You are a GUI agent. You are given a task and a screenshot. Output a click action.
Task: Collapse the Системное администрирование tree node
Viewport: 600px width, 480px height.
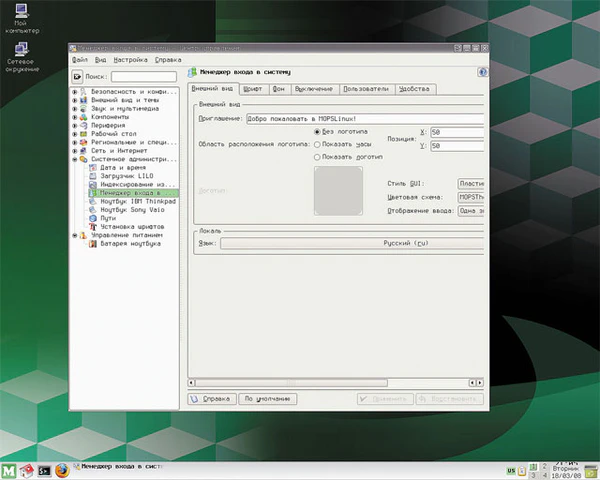tap(75, 159)
